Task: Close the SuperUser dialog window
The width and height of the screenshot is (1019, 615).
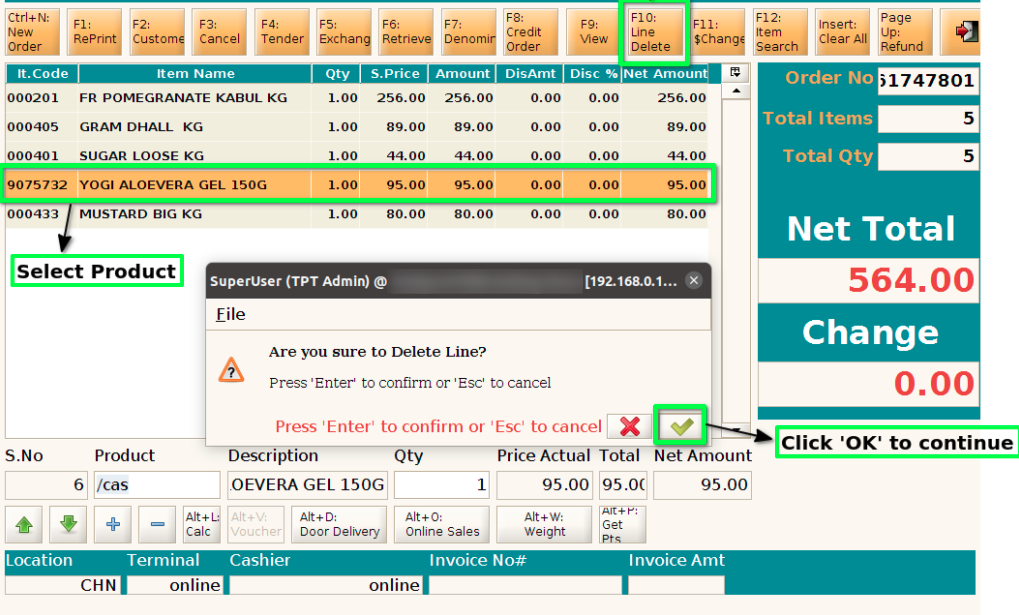Action: (x=693, y=280)
